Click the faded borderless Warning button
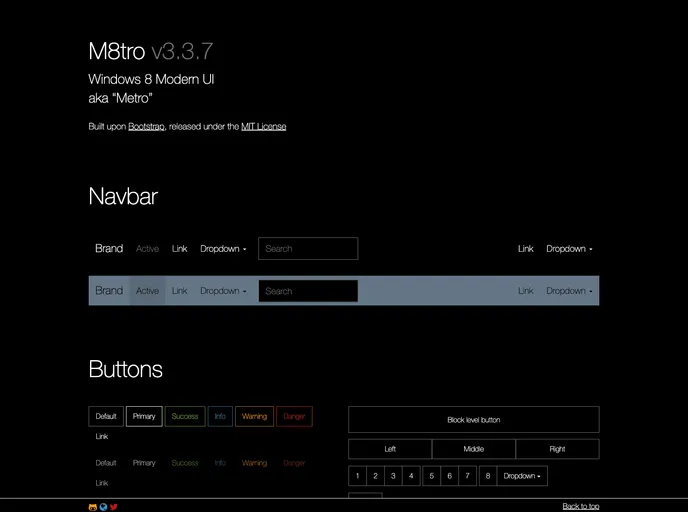The width and height of the screenshot is (688, 512). click(254, 463)
